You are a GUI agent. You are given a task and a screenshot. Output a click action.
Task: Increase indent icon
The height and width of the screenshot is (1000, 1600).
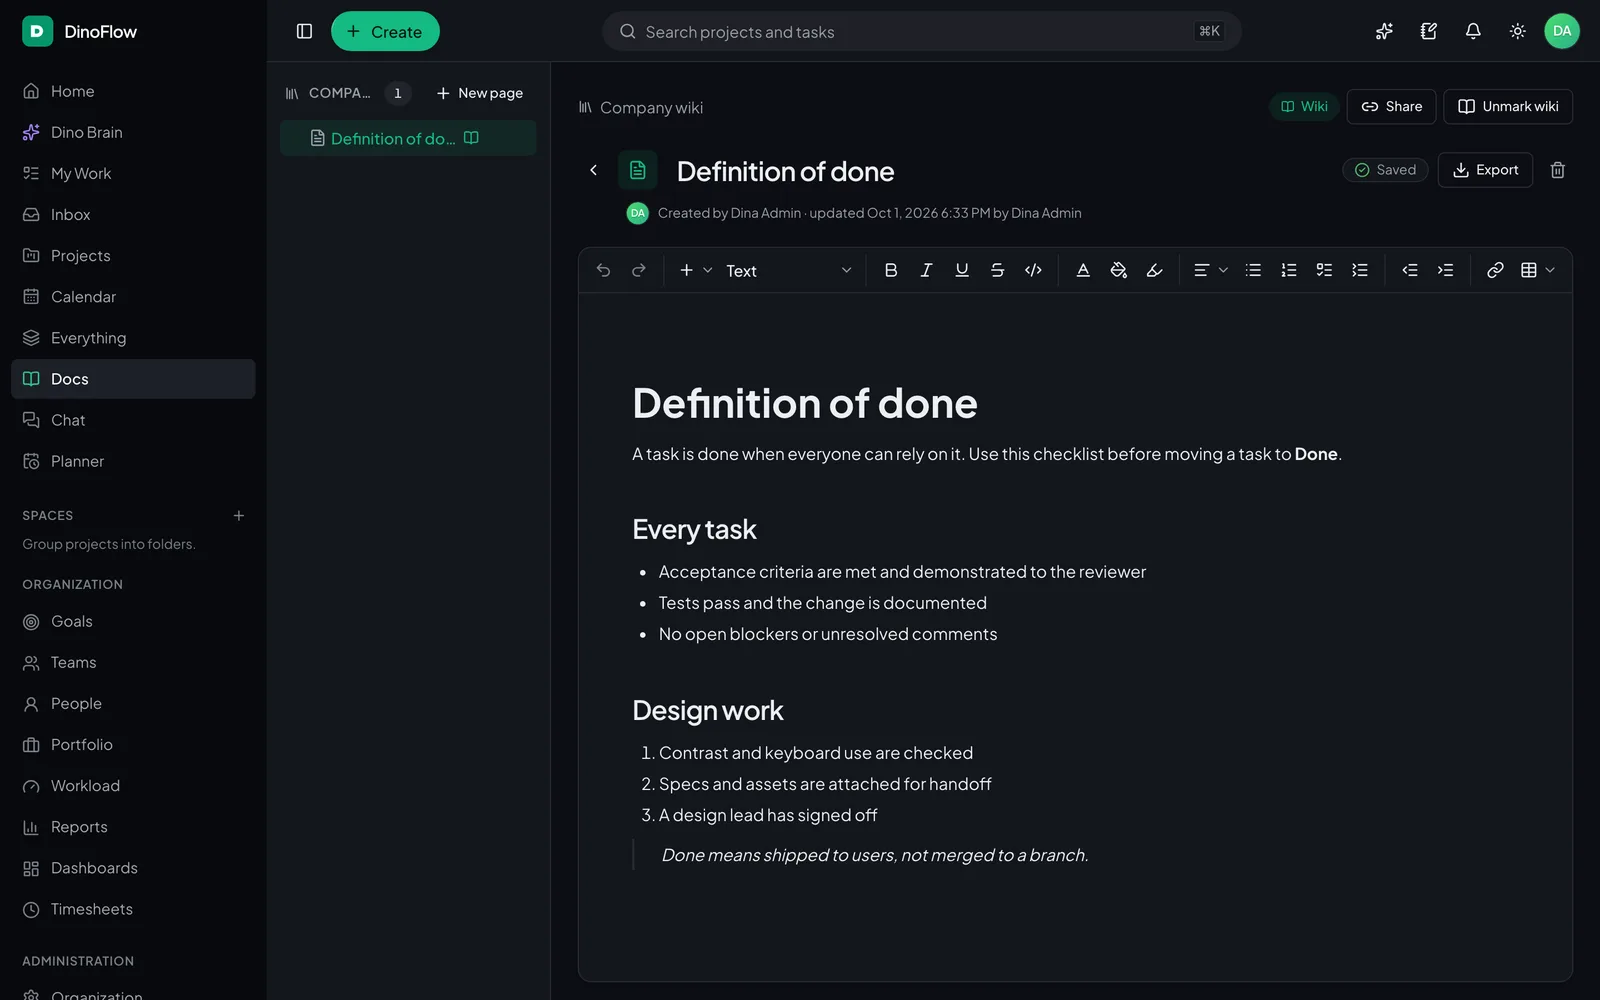(1445, 270)
